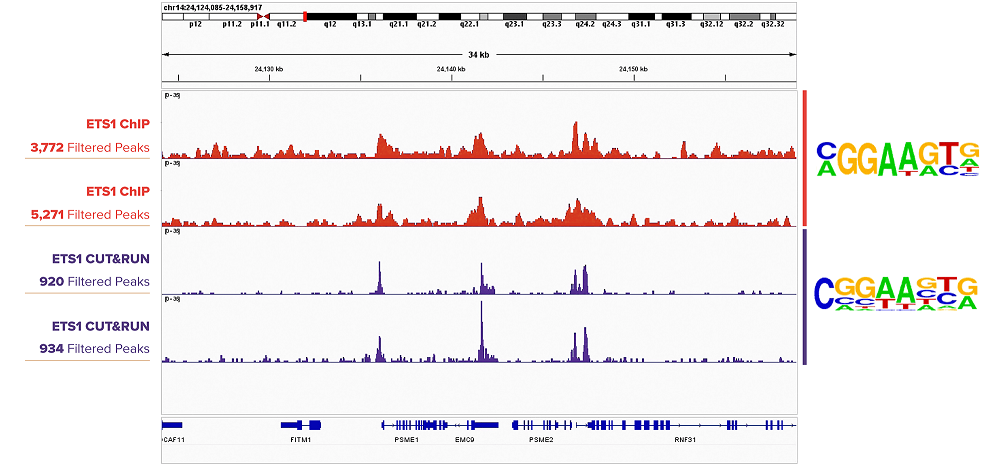
Task: Click the ETS1 ChIP label above 3,772 Filtered Peaks
Action: point(118,124)
